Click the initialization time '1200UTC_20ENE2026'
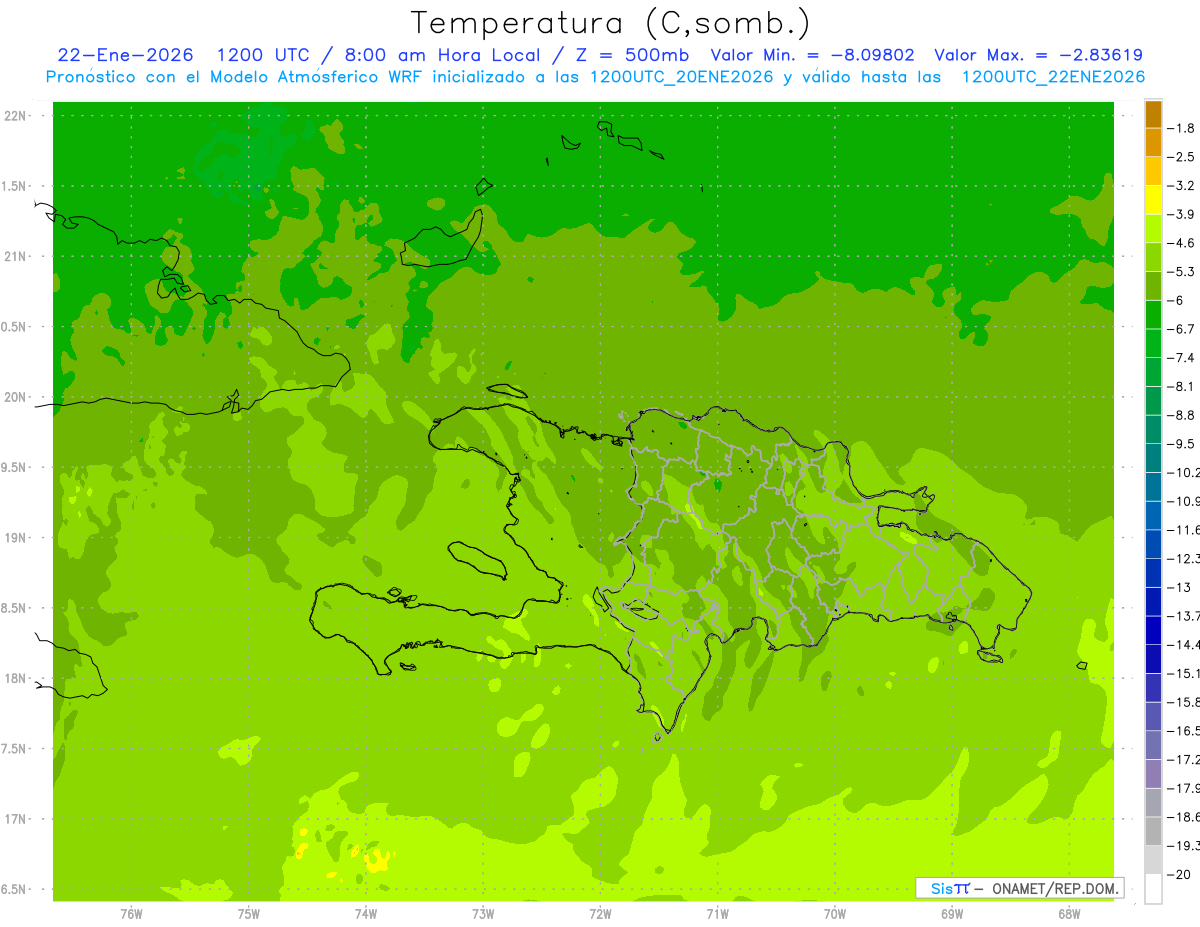This screenshot has width=1200, height=927. 680,77
